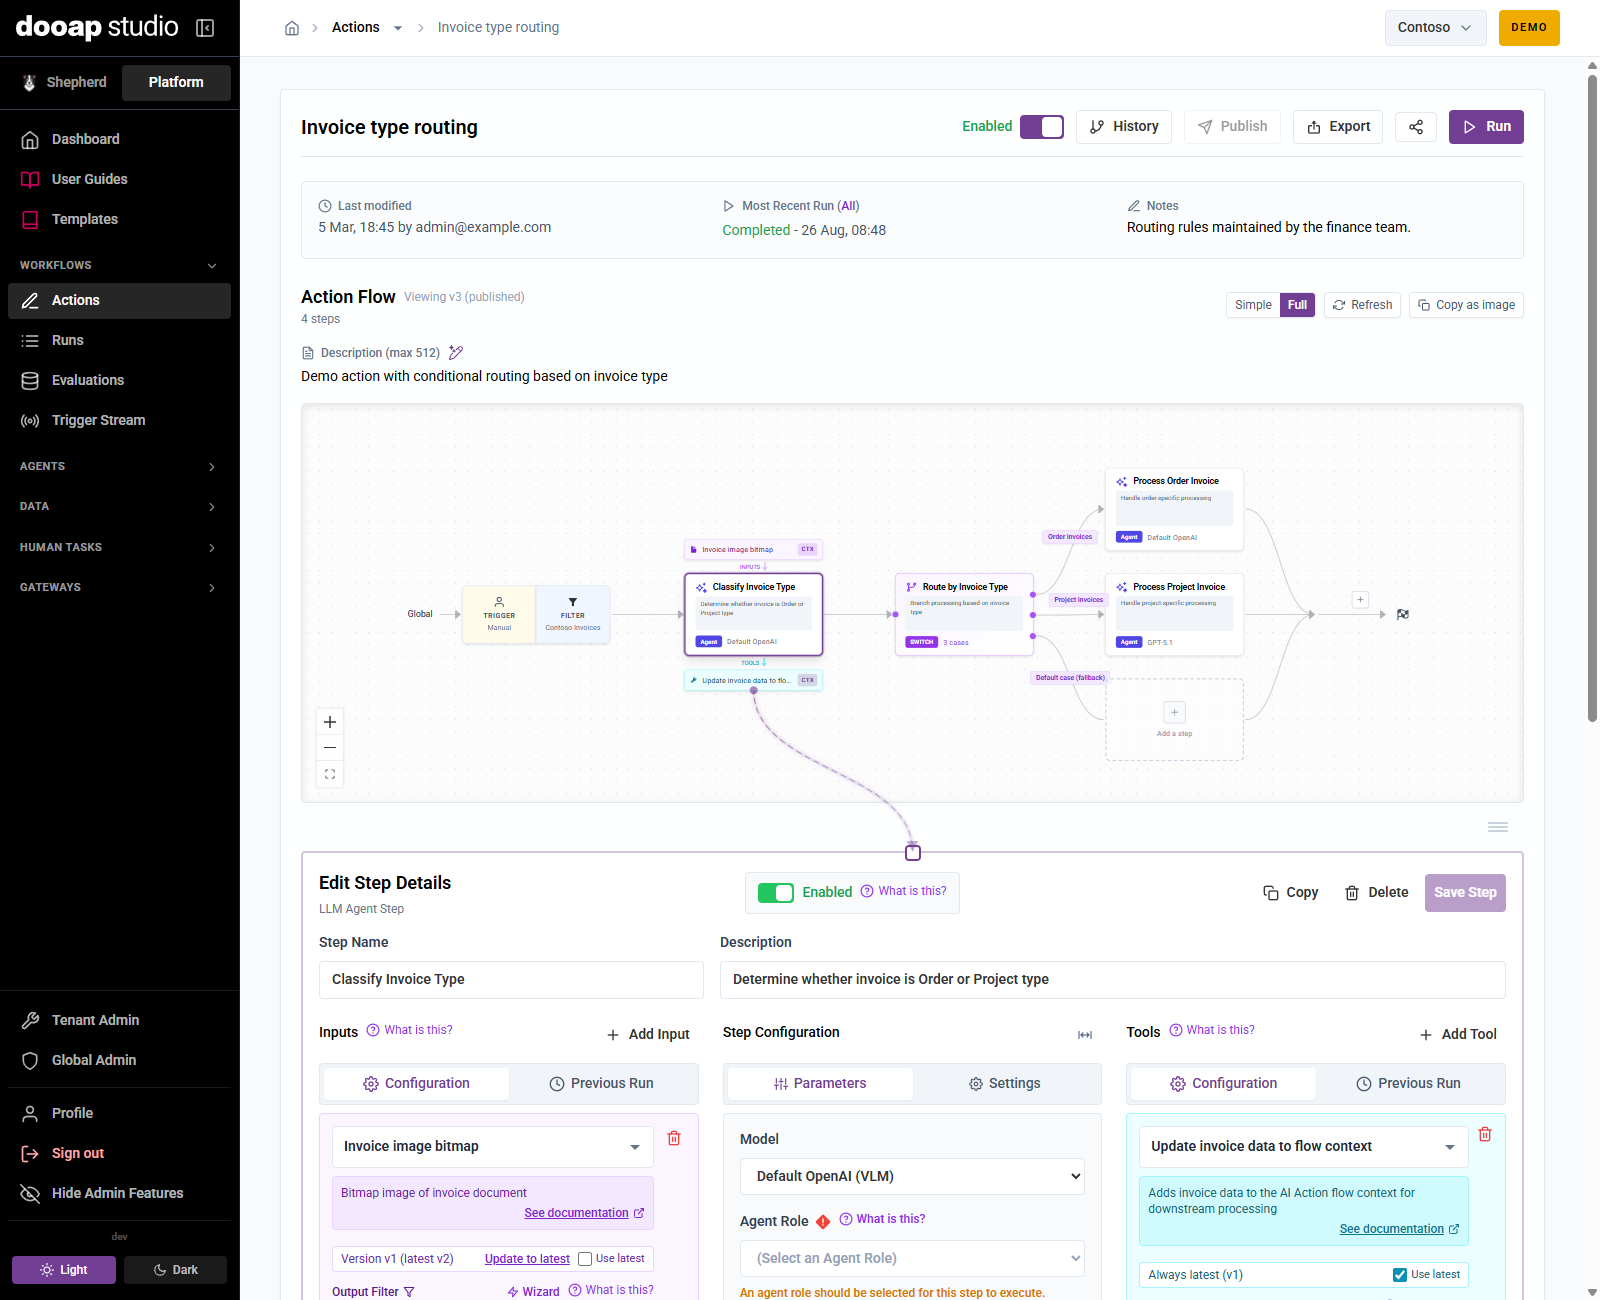The height and width of the screenshot is (1300, 1600).
Task: Open the Settings tab in Step Configuration
Action: coord(1005,1083)
